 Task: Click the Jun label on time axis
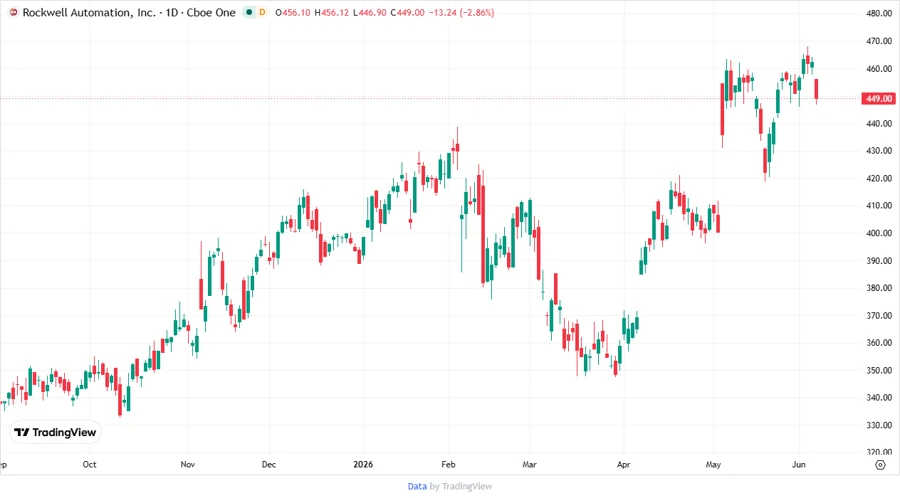[798, 464]
